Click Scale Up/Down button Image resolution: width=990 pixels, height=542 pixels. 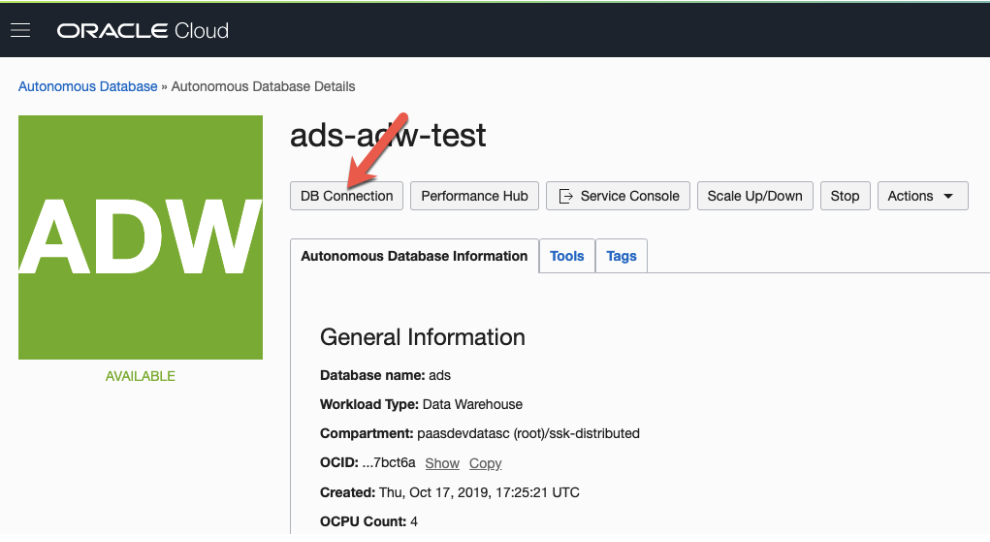(755, 196)
